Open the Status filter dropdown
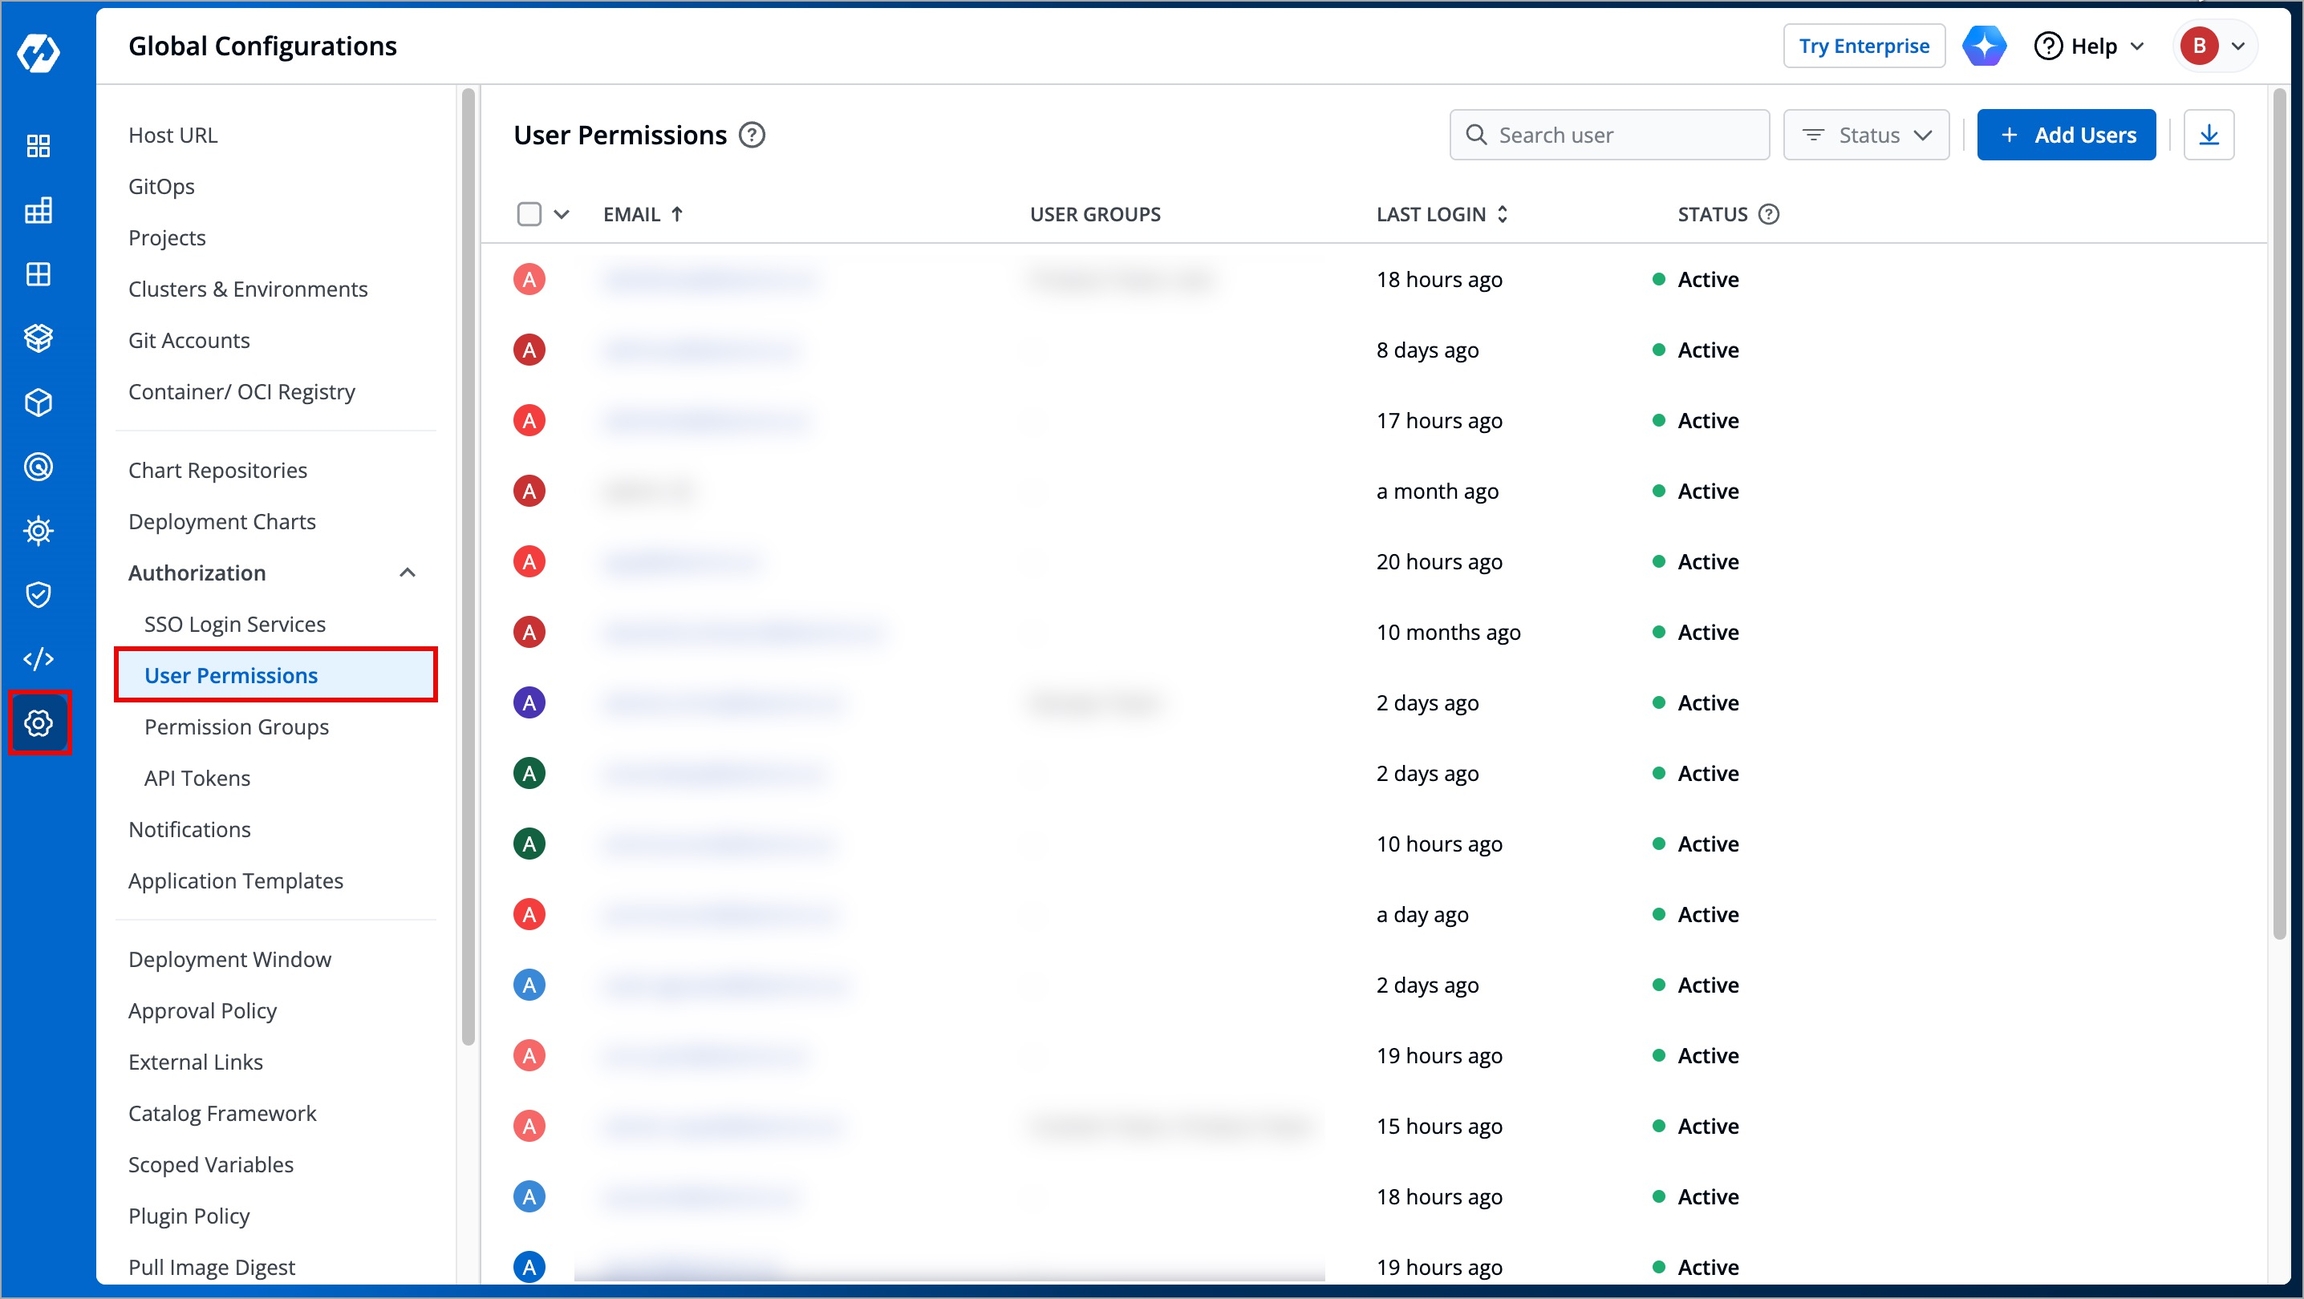The width and height of the screenshot is (2304, 1299). tap(1866, 135)
